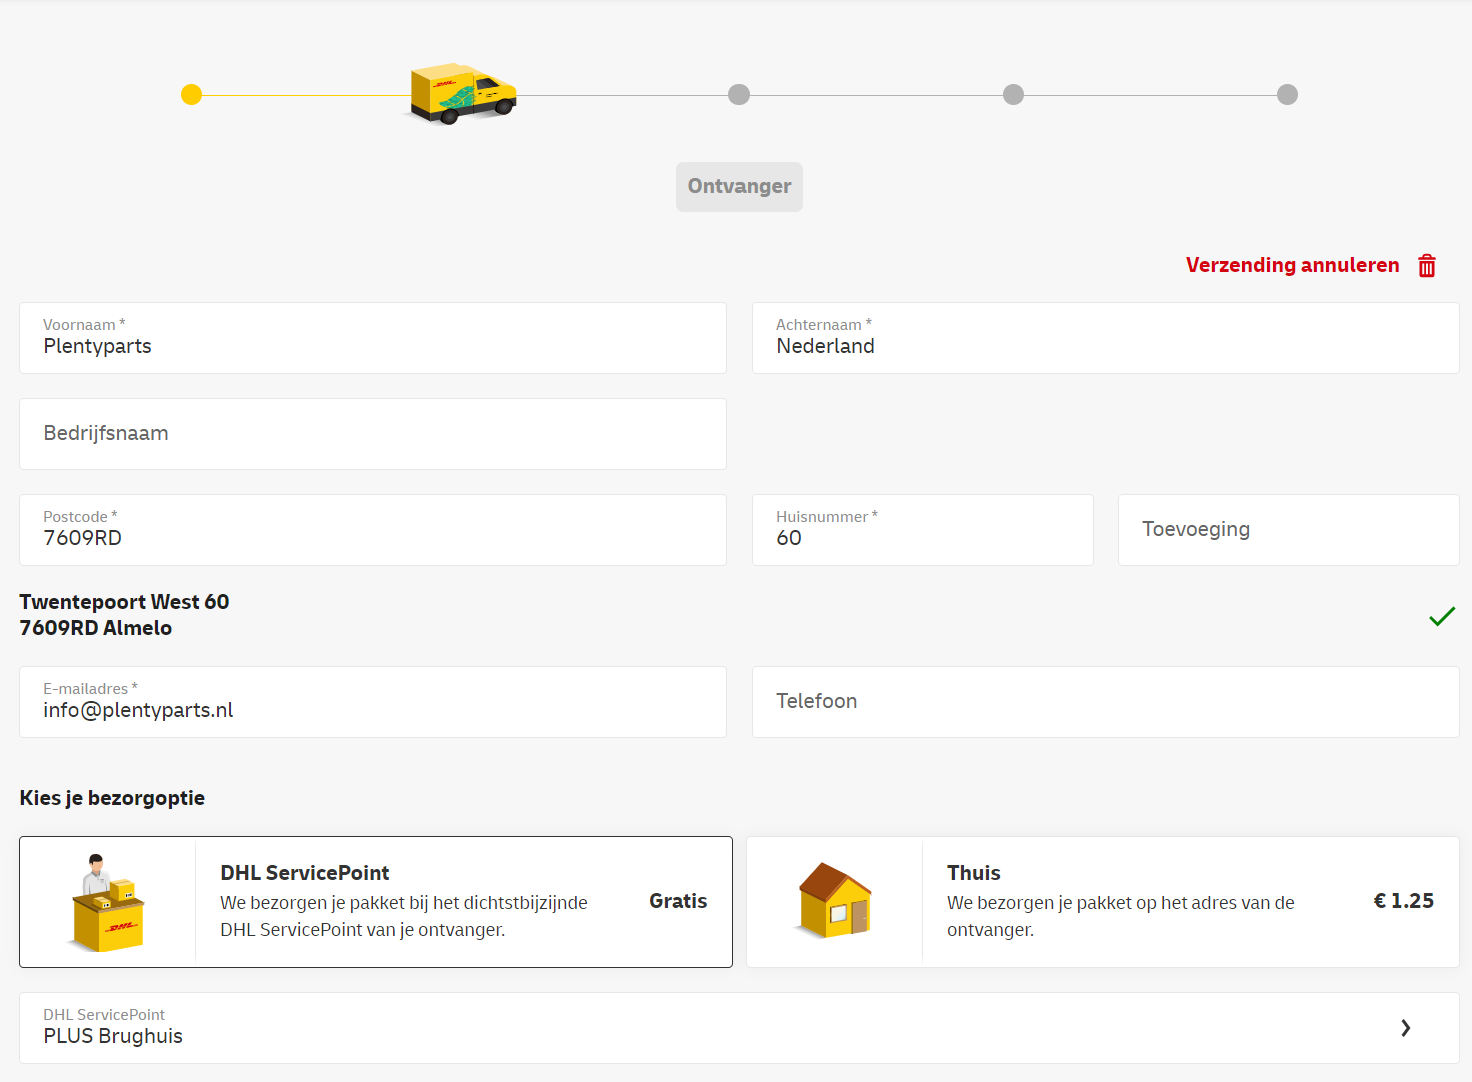1472x1082 pixels.
Task: Click the yellow first step progress dot
Action: (191, 95)
